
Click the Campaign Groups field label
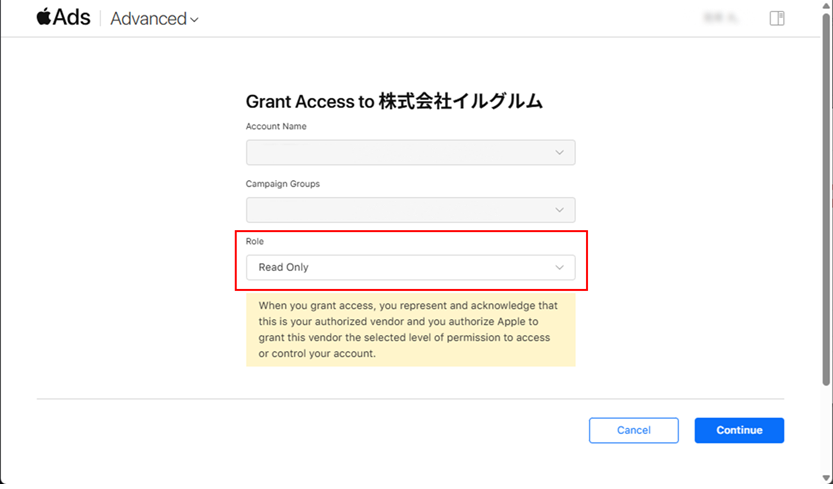[283, 184]
